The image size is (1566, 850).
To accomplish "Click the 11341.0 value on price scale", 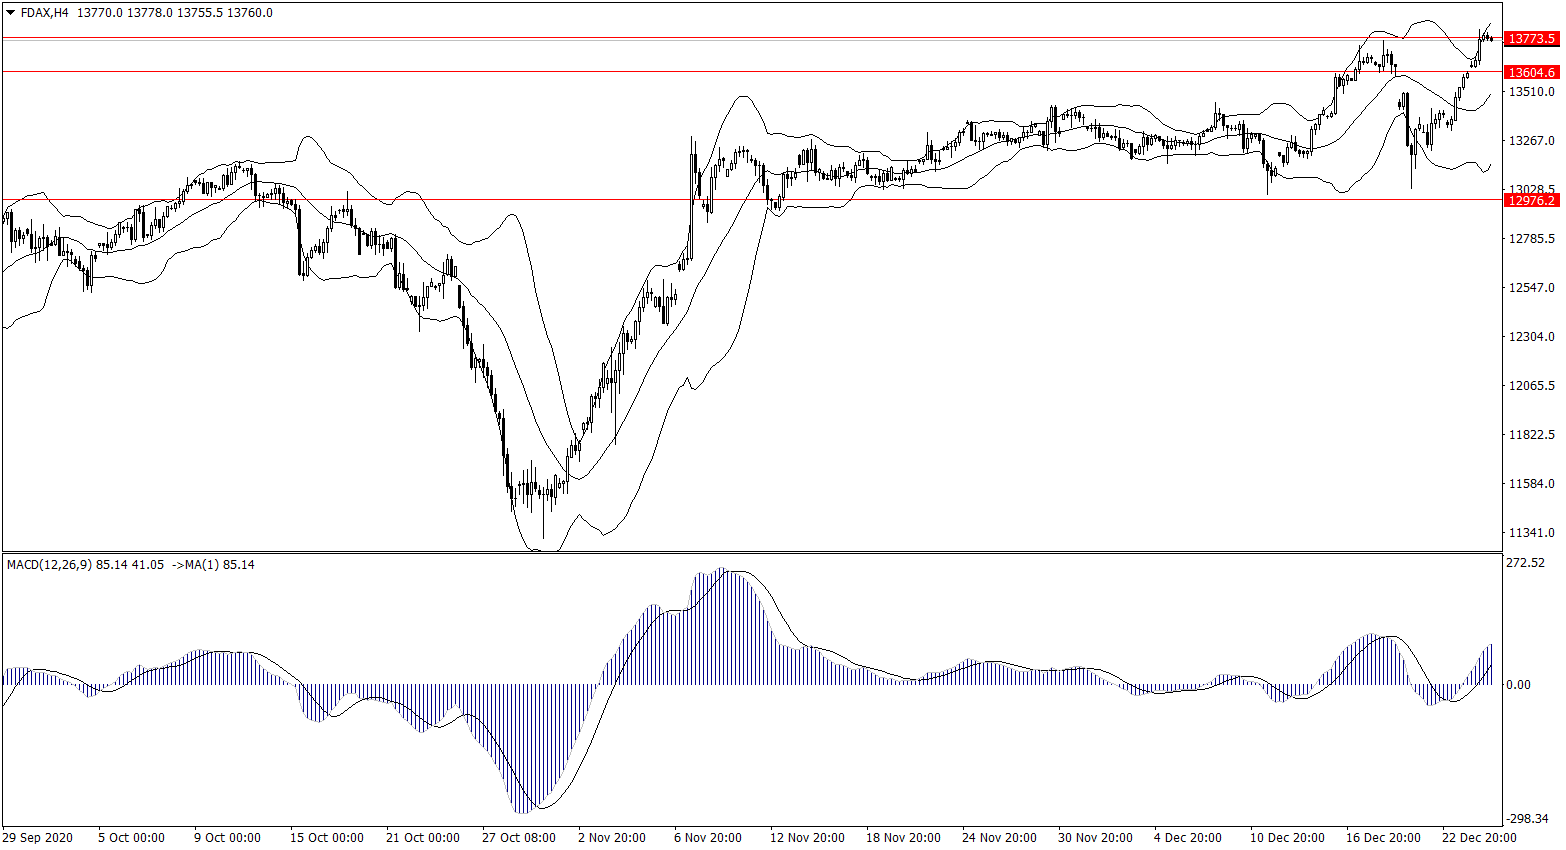I will (1531, 533).
